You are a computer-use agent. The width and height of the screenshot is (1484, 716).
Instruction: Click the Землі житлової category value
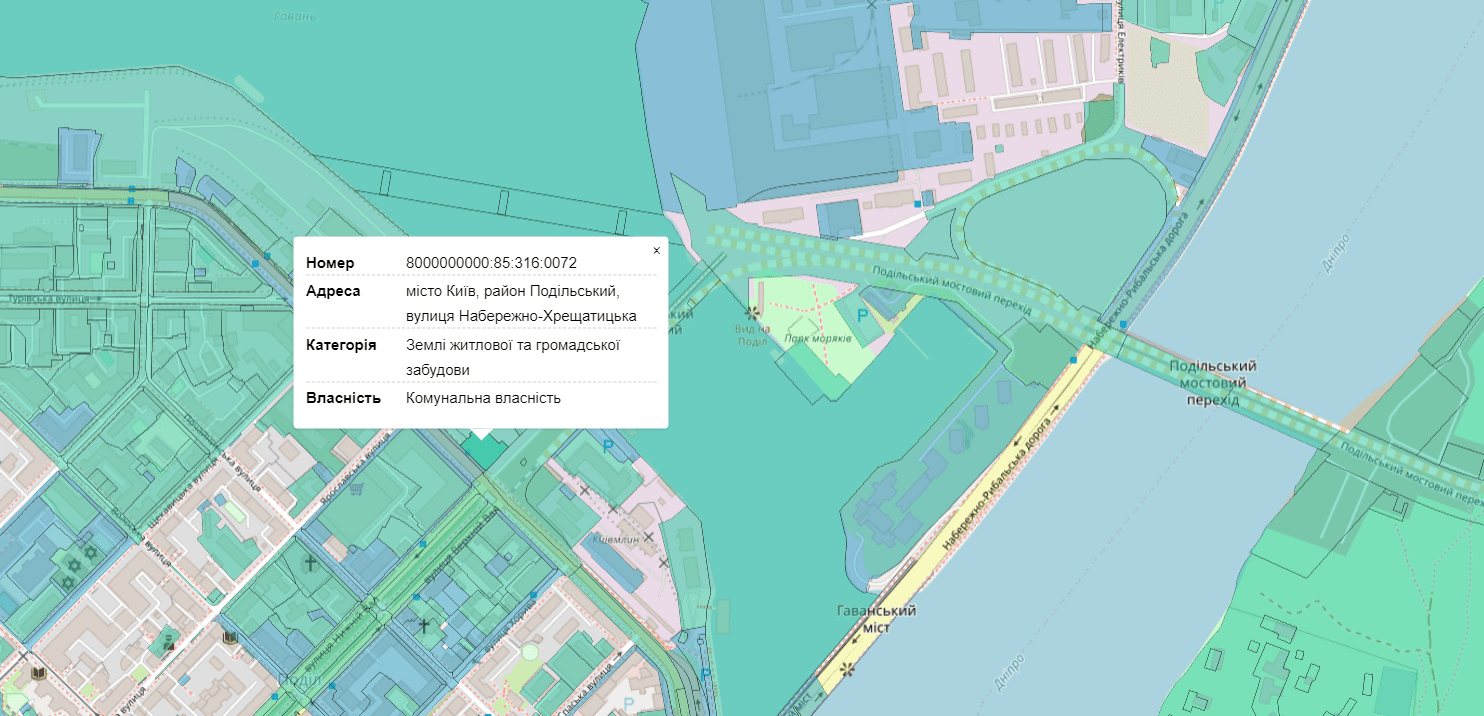(x=513, y=345)
